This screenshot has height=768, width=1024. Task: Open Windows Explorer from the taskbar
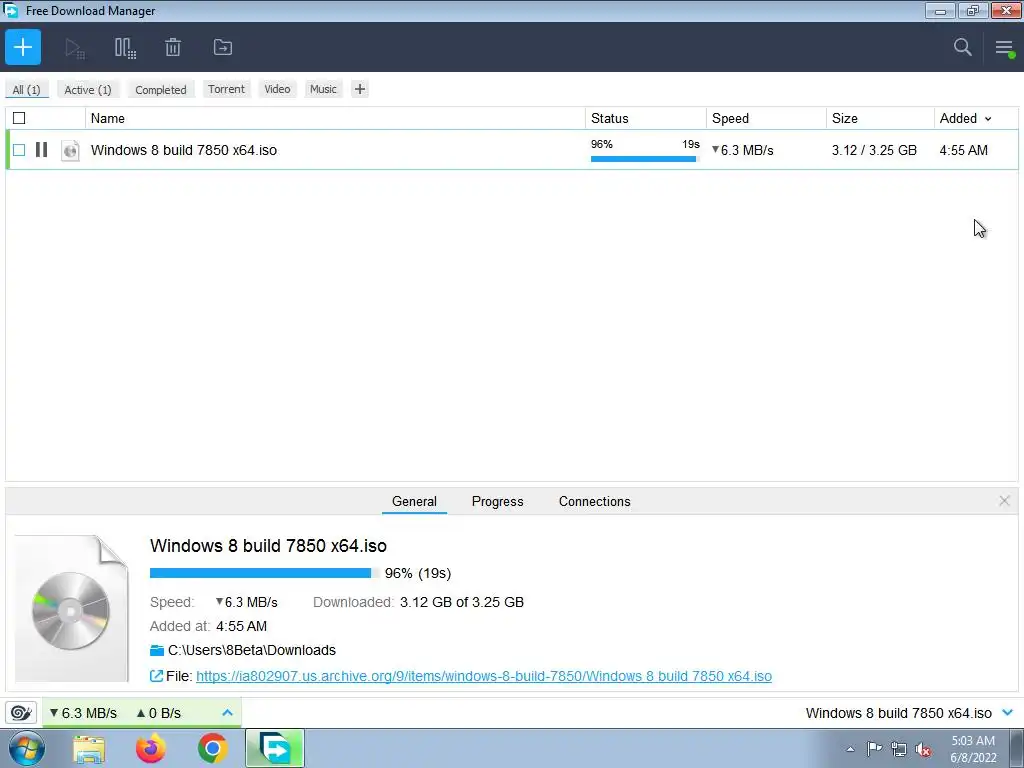click(x=89, y=749)
